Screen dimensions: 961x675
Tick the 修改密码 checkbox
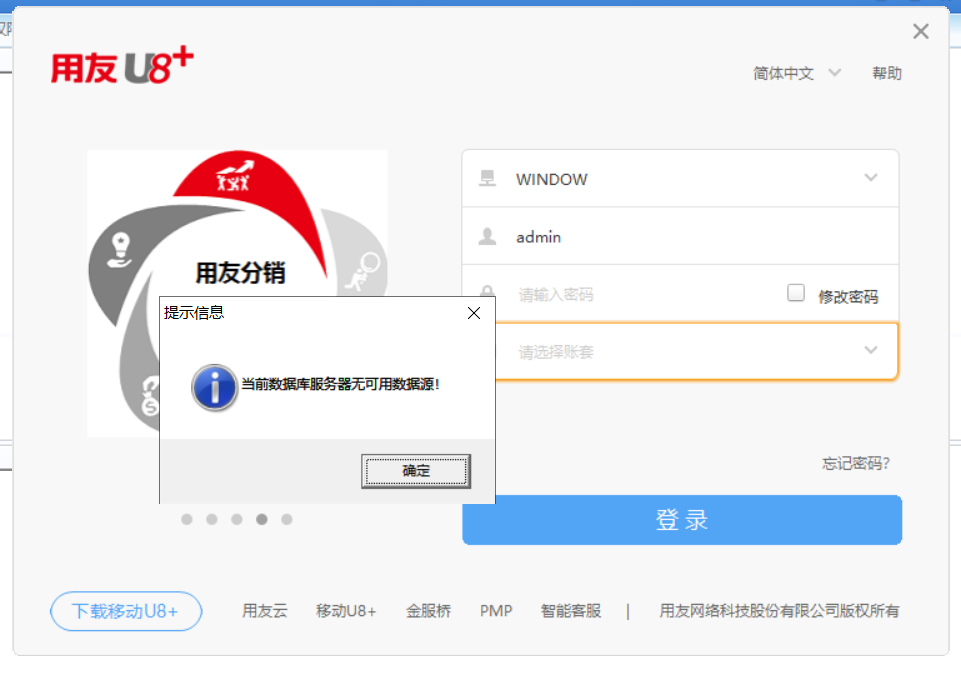[796, 292]
